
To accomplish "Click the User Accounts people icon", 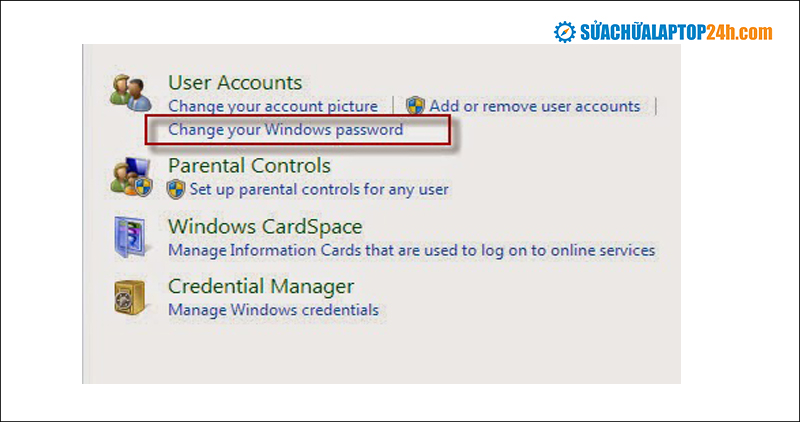I will point(131,92).
